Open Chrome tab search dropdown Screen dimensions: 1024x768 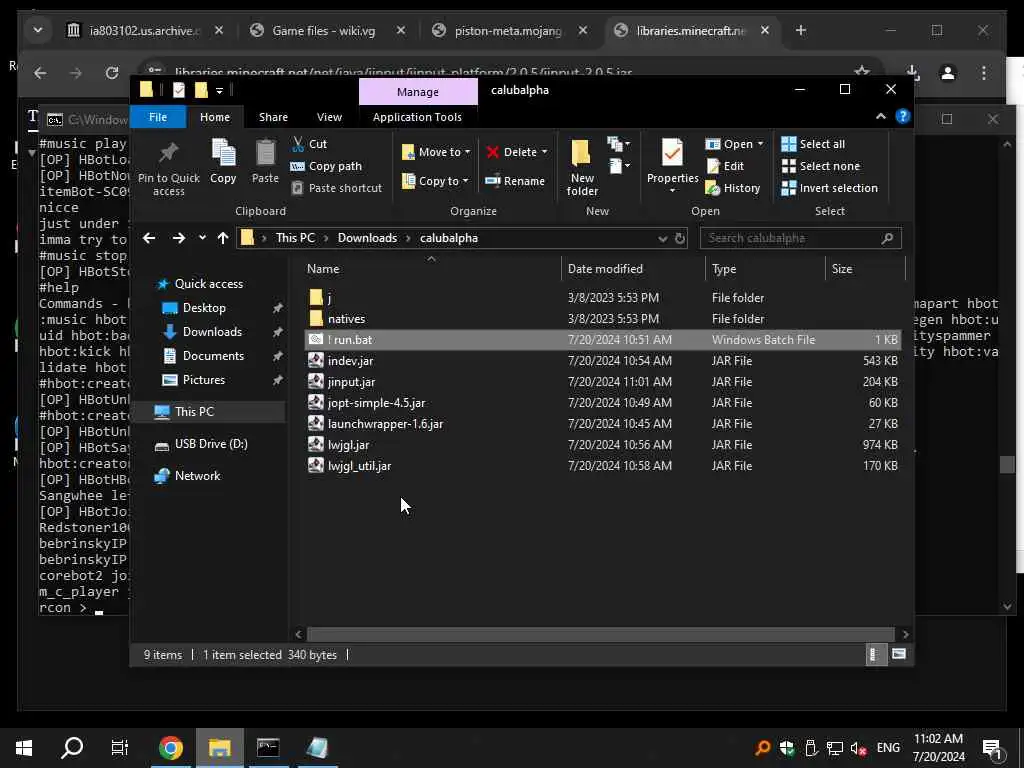(38, 30)
